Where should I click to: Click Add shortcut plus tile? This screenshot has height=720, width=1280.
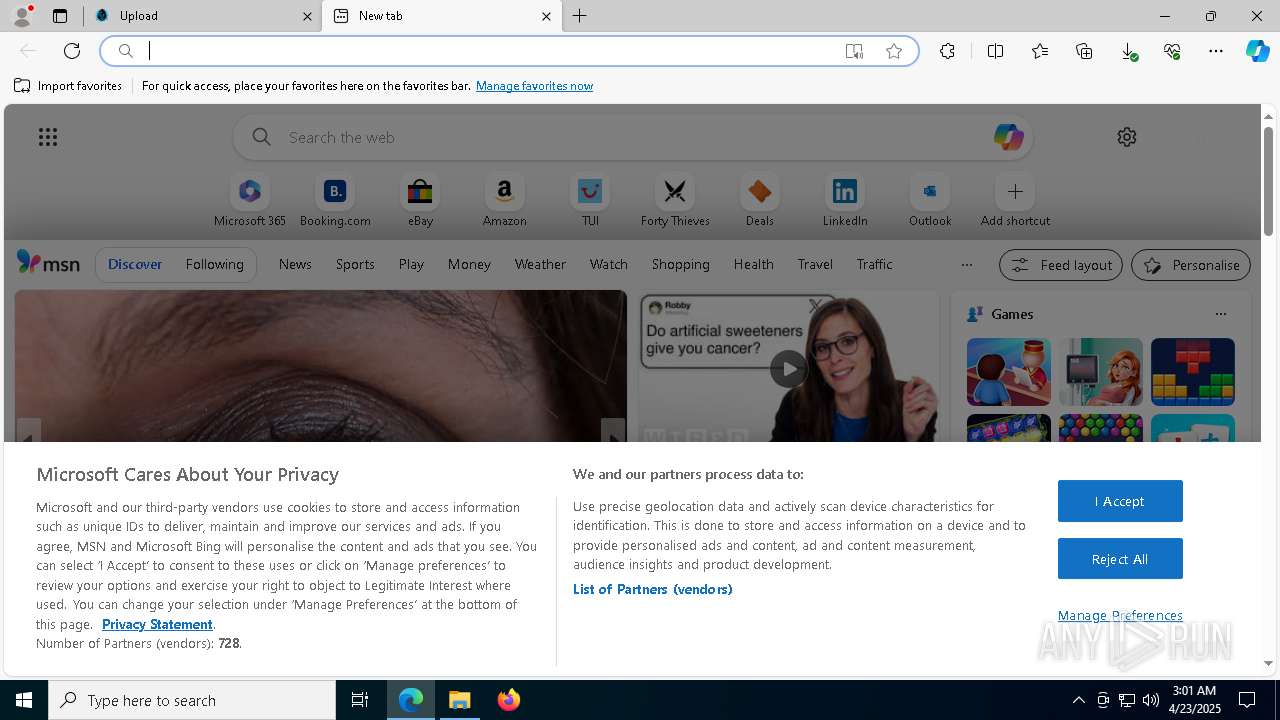[x=1015, y=201]
